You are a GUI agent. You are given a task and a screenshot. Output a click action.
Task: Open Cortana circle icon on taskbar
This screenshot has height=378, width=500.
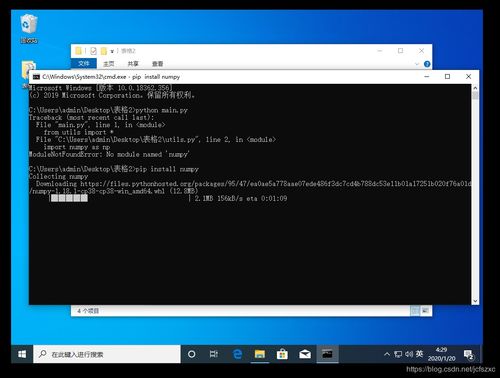[192, 354]
